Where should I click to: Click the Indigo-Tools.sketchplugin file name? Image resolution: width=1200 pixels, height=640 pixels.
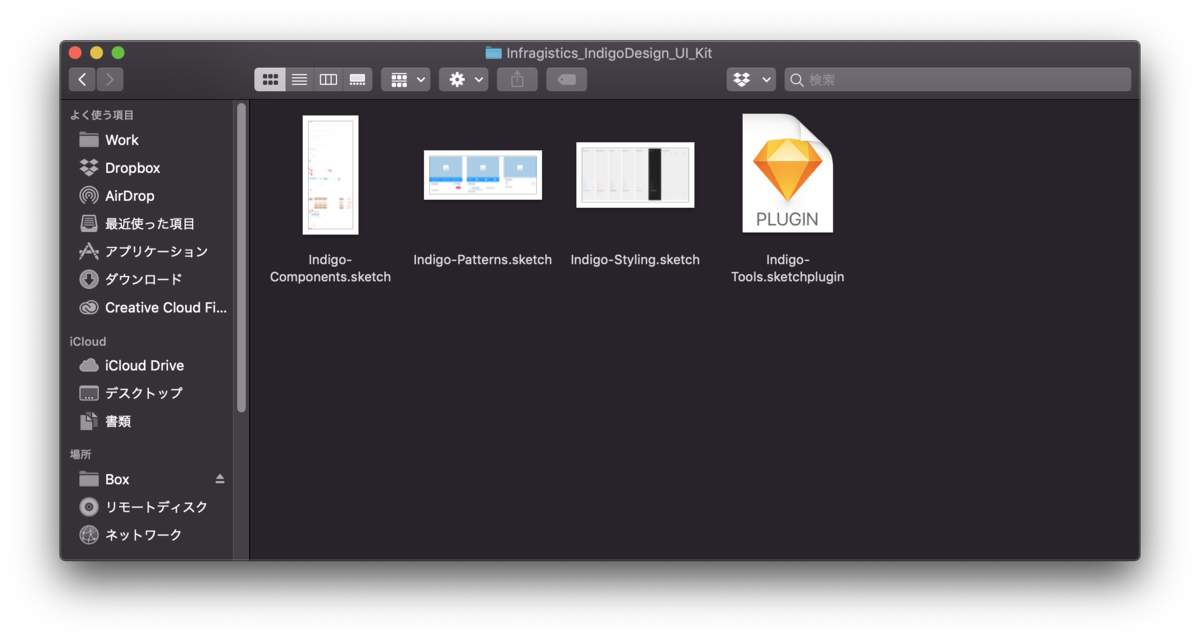[788, 268]
